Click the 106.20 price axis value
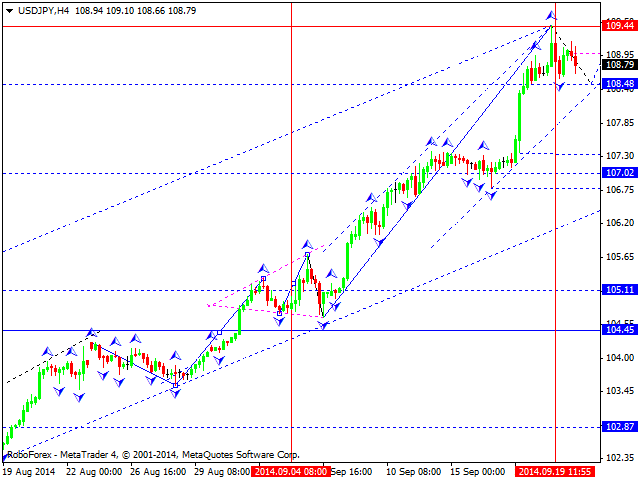The image size is (640, 480). pos(620,223)
